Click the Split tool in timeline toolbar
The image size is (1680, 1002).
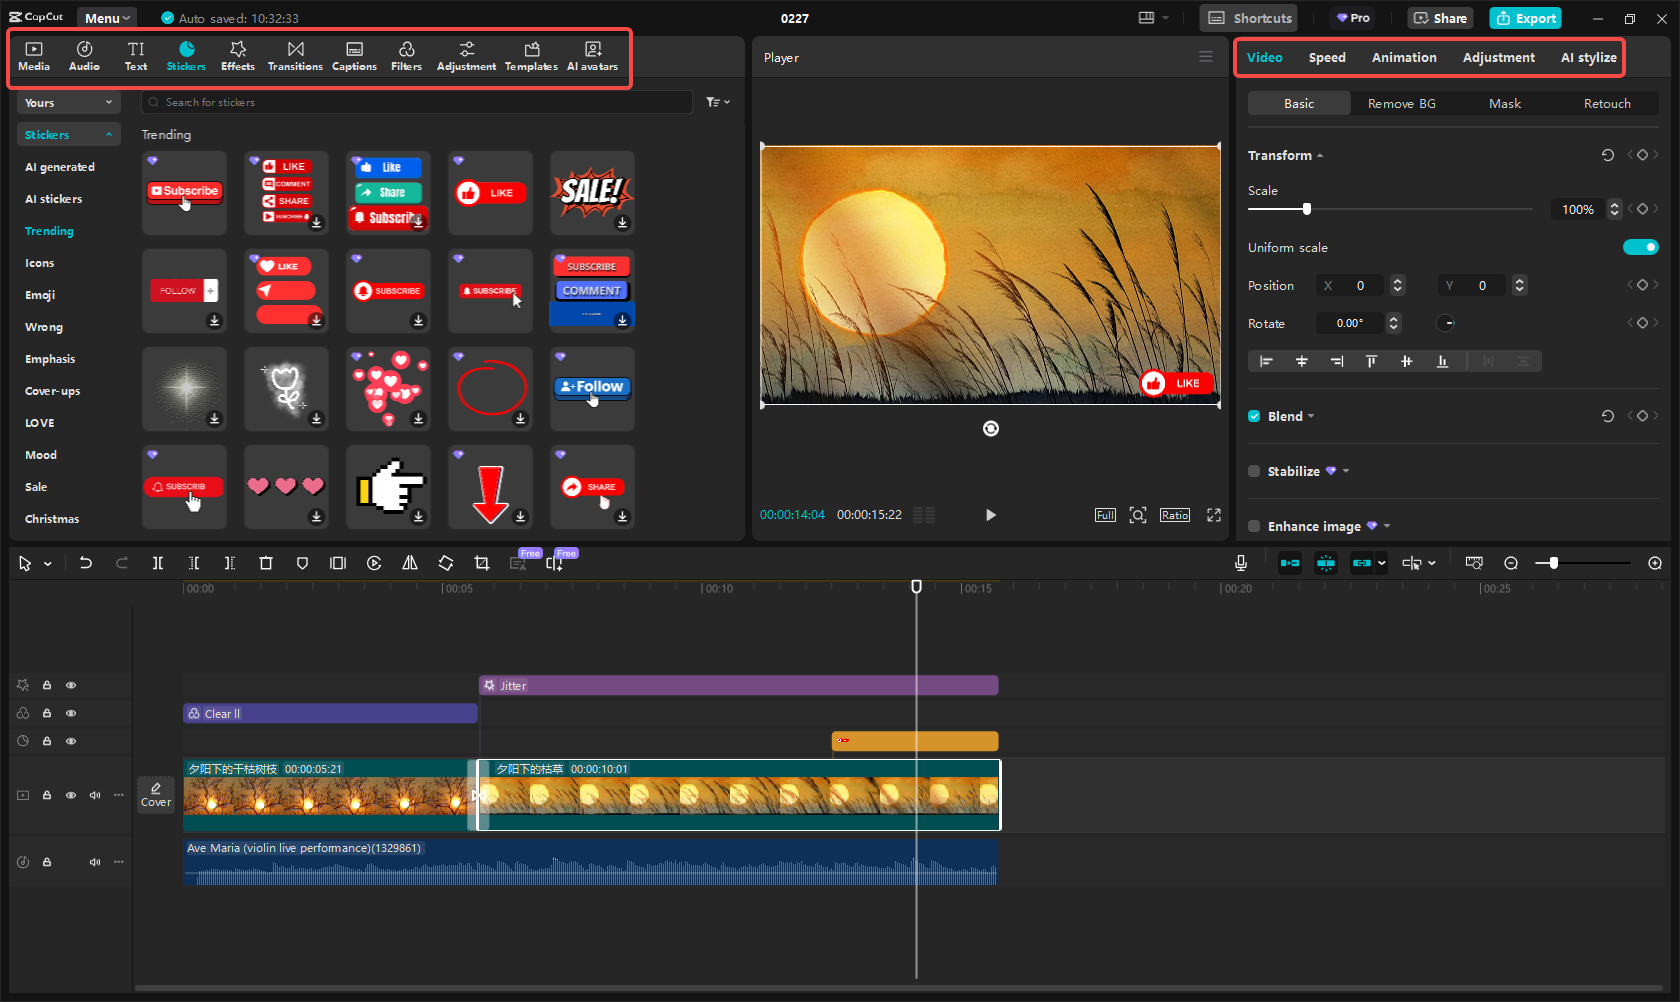[x=158, y=563]
